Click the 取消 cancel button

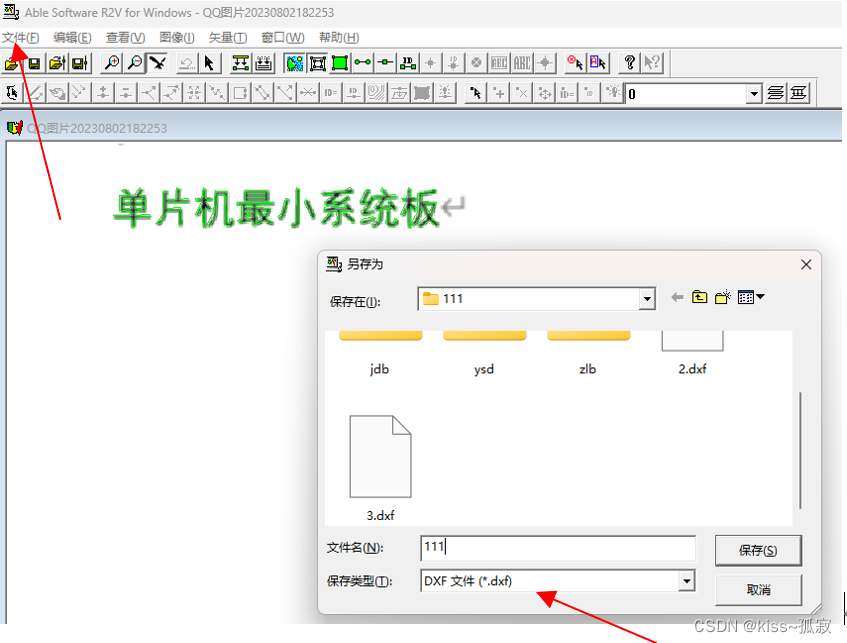758,590
